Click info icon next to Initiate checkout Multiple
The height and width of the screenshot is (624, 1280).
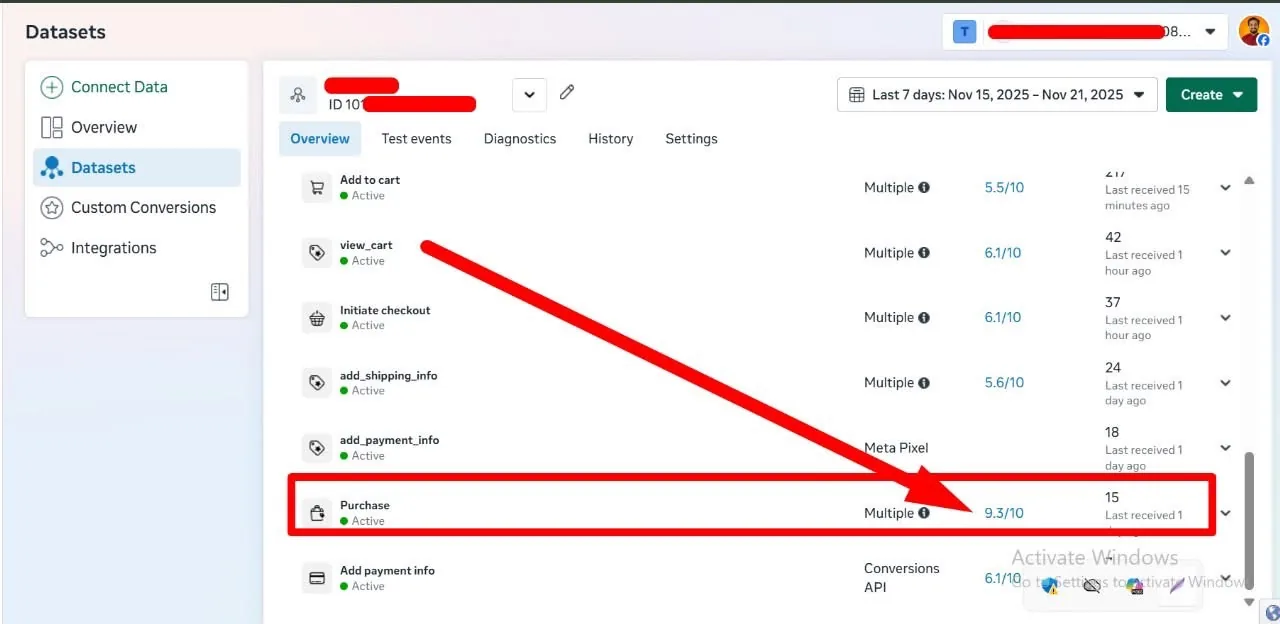point(924,317)
